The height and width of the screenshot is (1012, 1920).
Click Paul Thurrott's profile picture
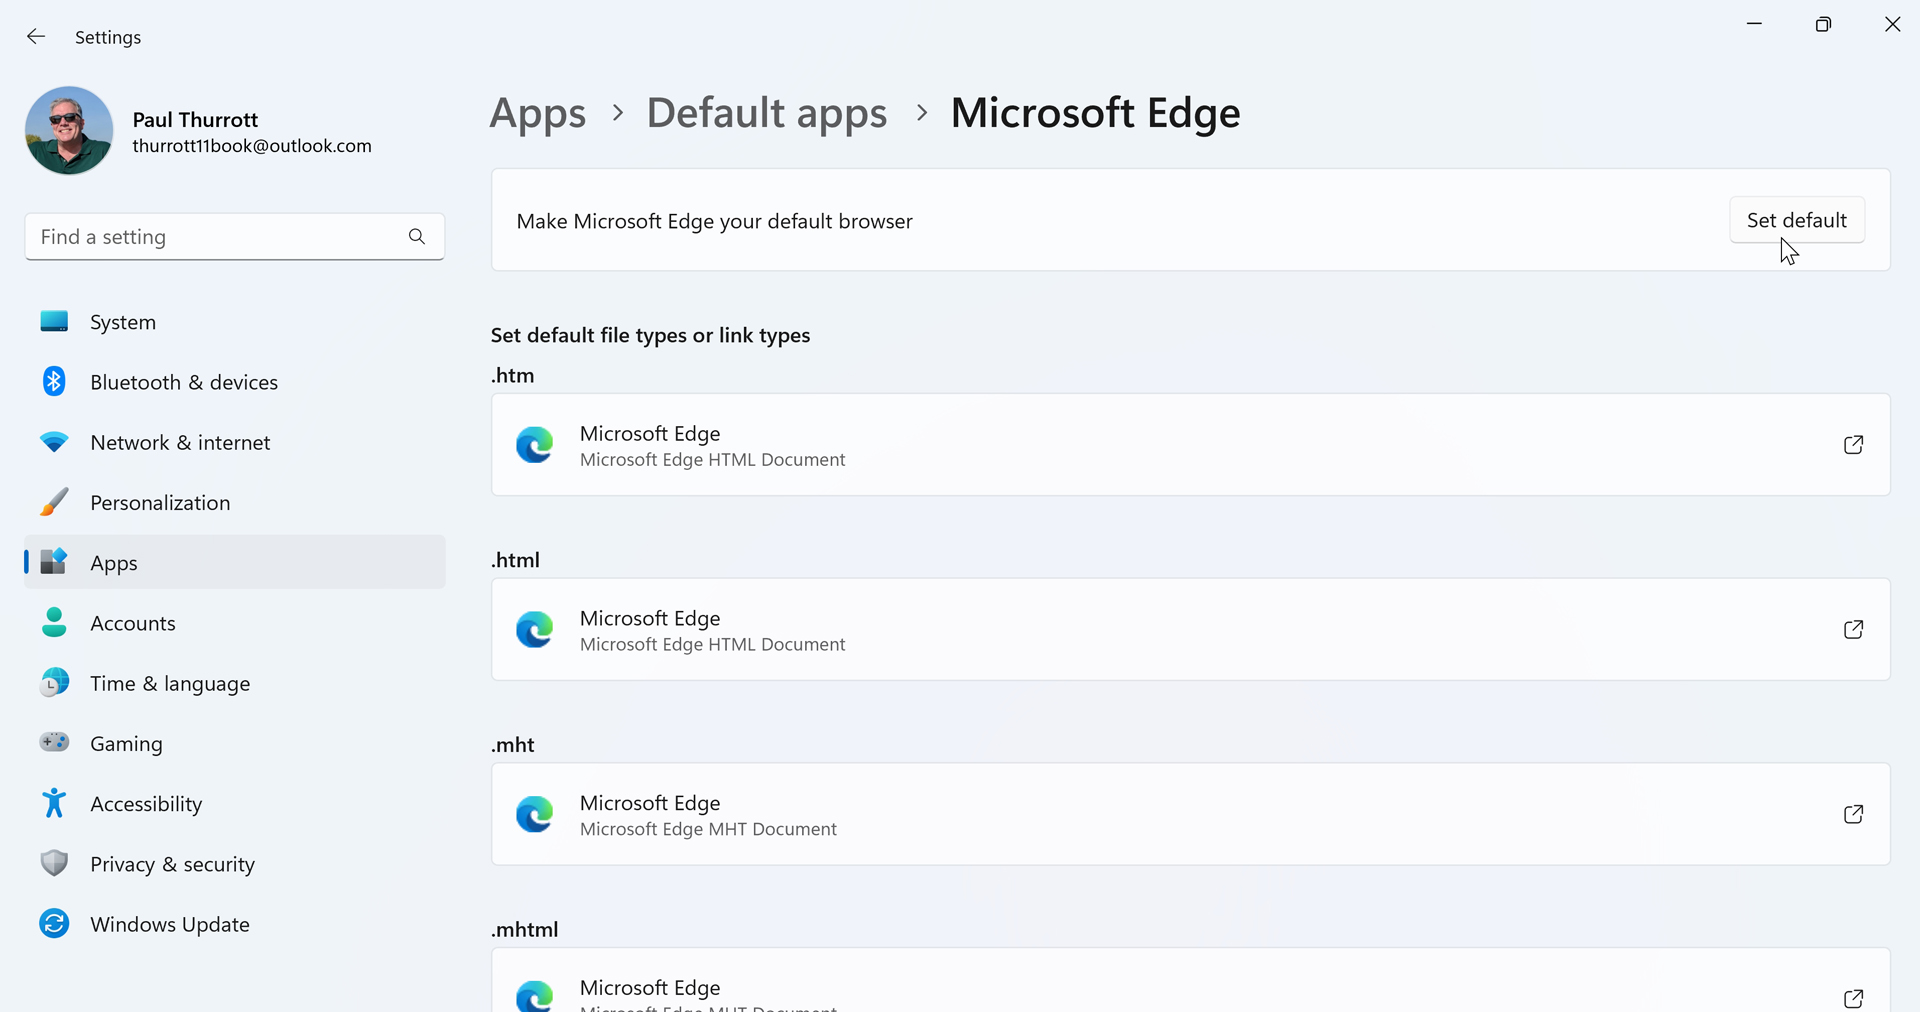click(69, 131)
